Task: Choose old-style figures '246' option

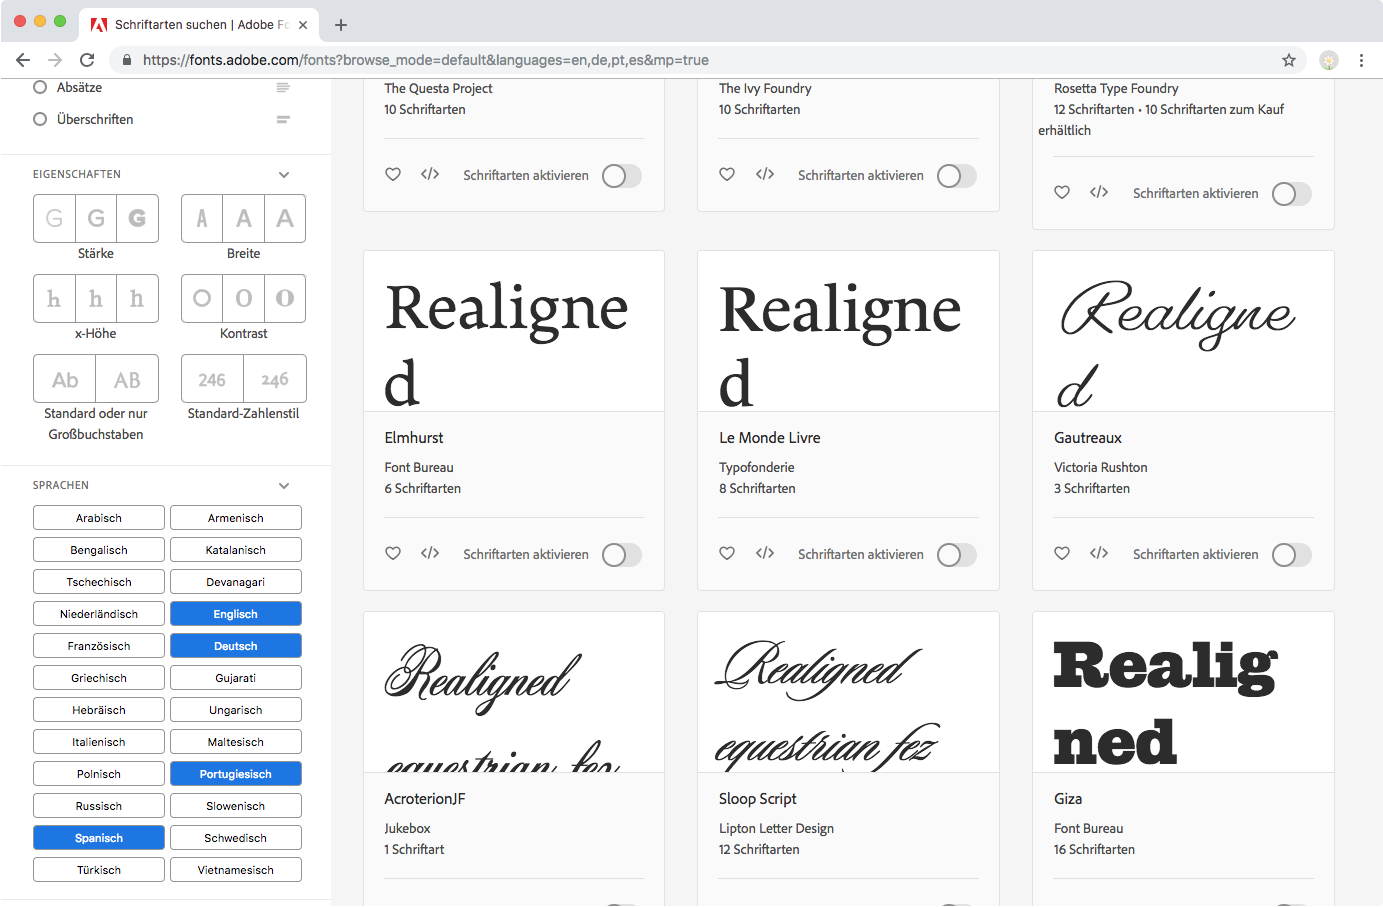Action: pyautogui.click(x=275, y=379)
